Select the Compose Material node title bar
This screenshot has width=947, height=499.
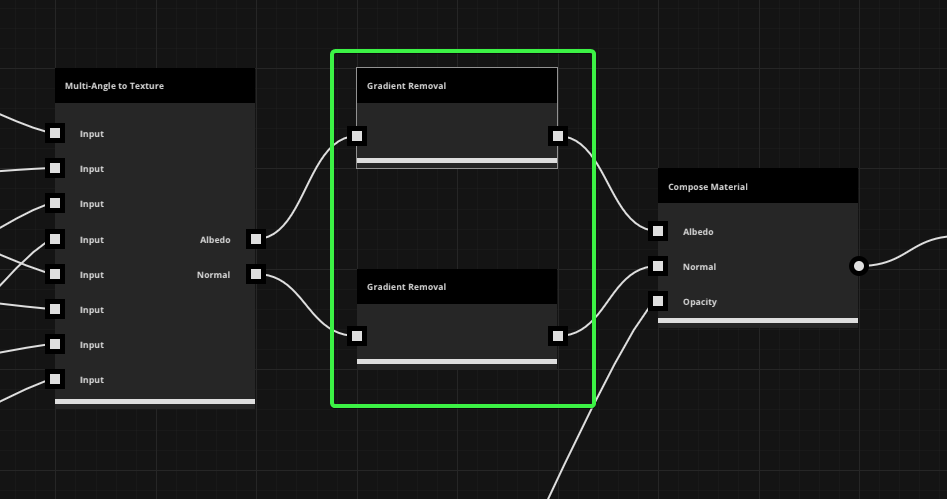[757, 187]
